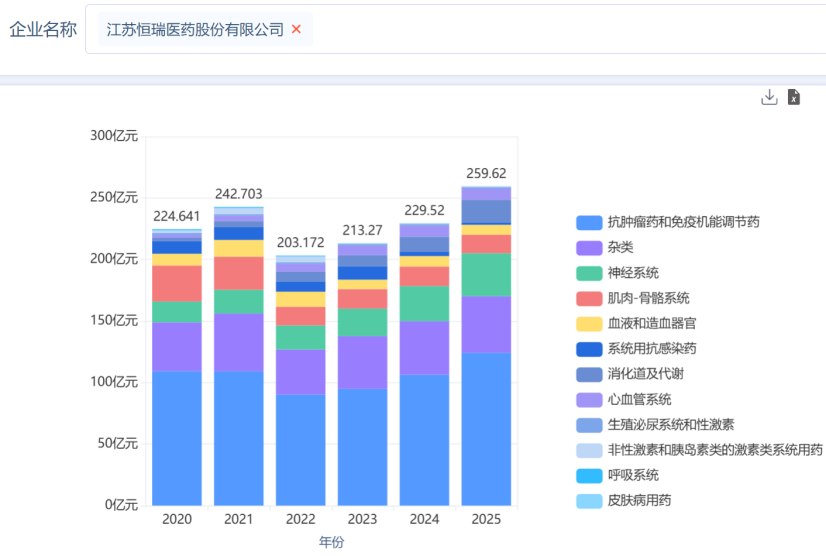
Task: Toggle 杂类 legend series
Action: [605, 247]
